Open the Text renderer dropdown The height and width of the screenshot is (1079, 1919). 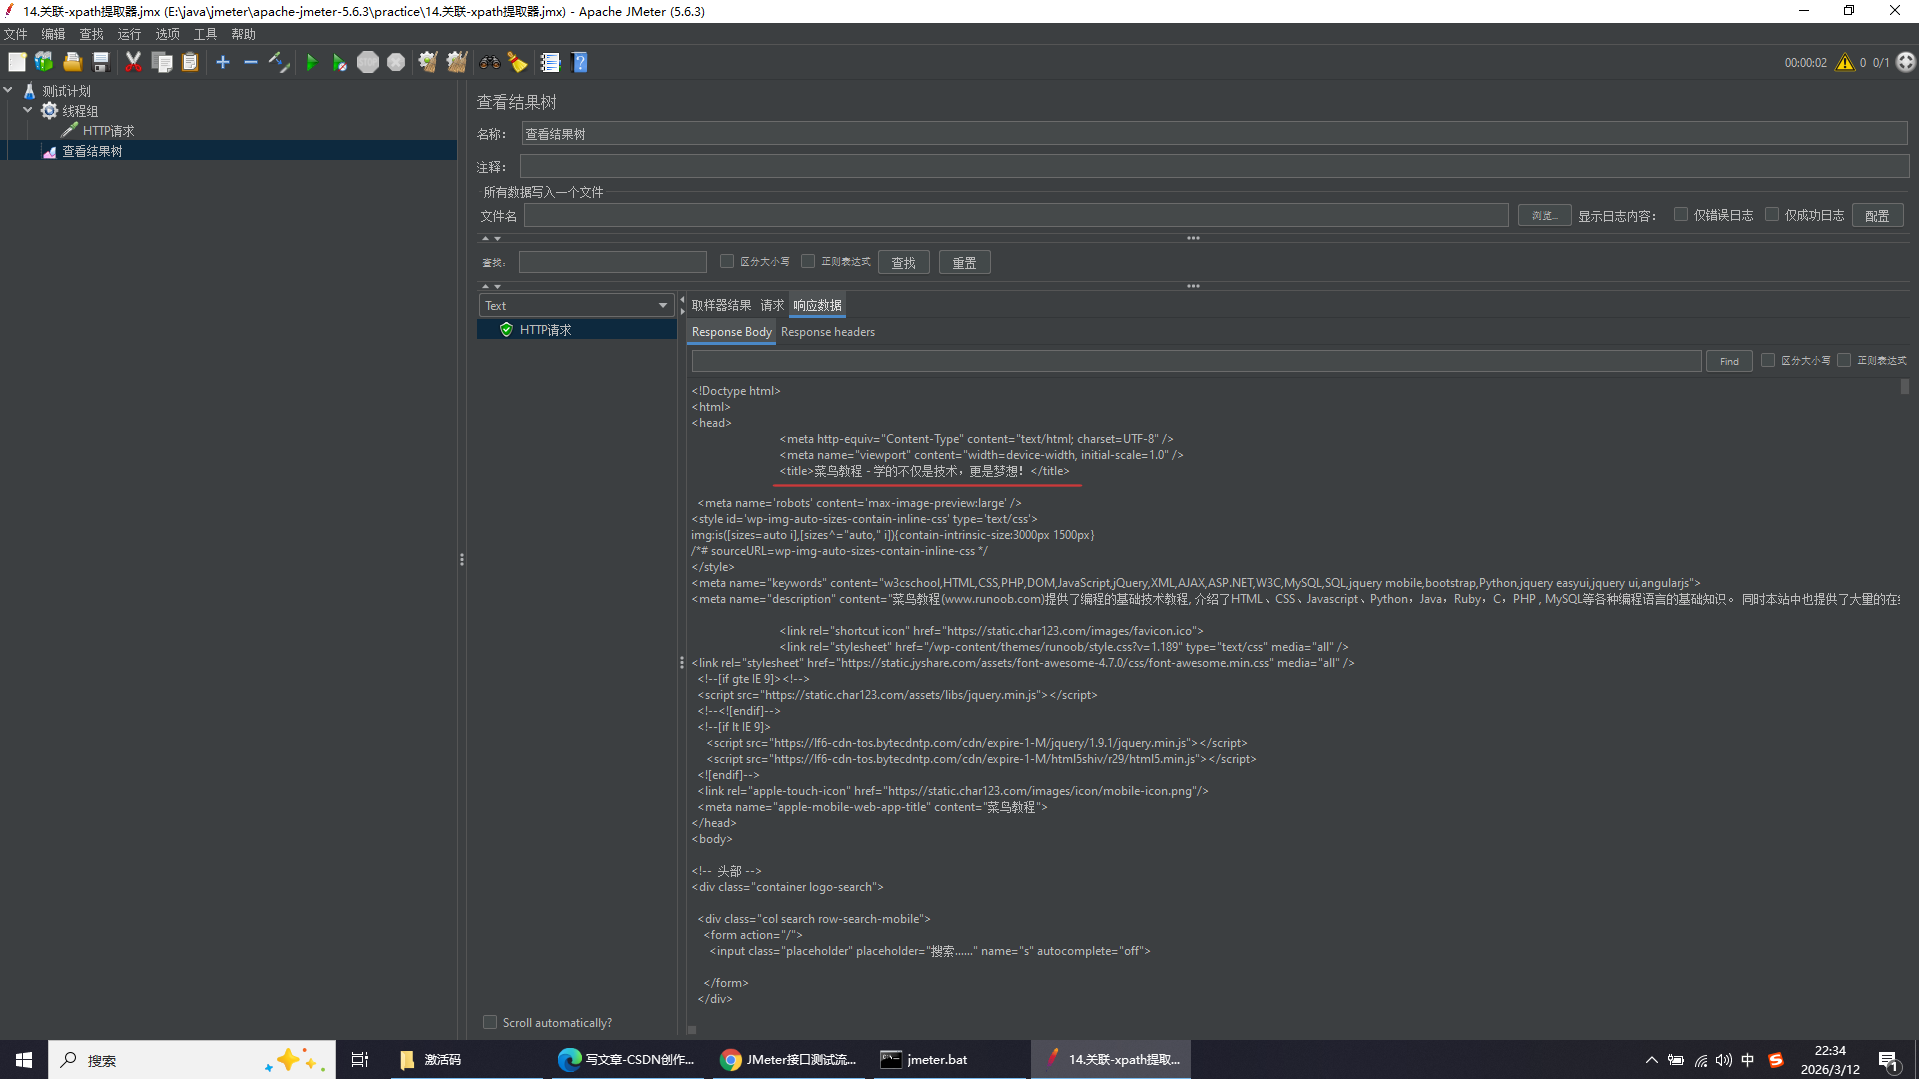click(x=576, y=305)
